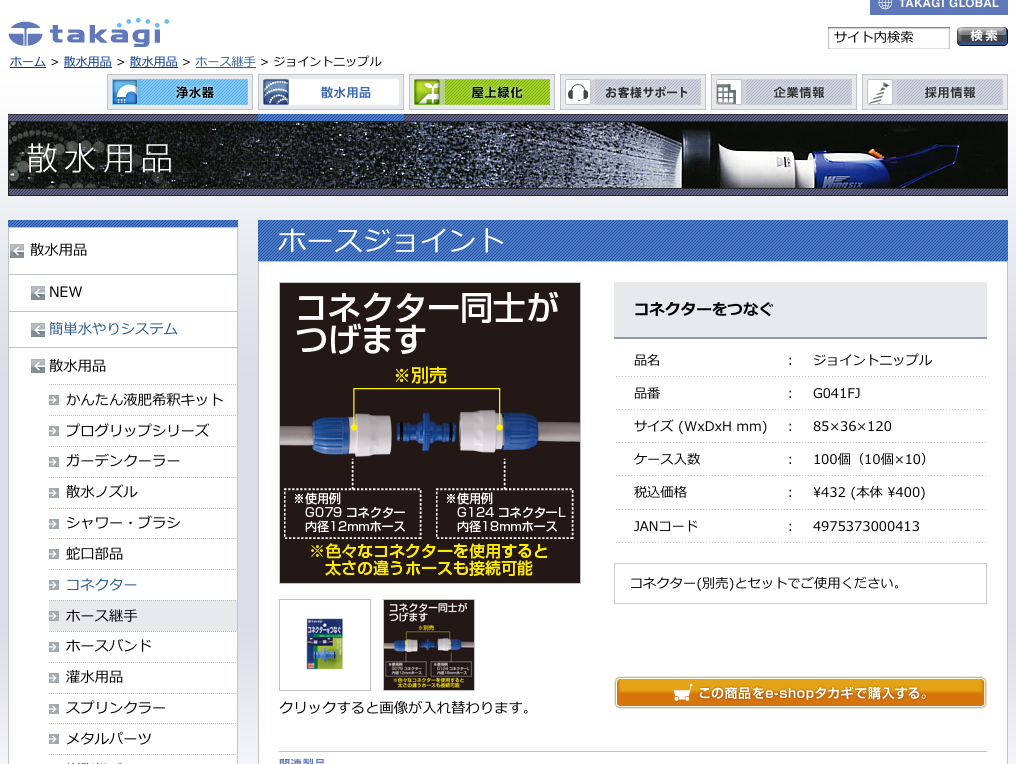Click the shopping cart icon on orange button
Screen dimensions: 1016x764
(x=682, y=693)
